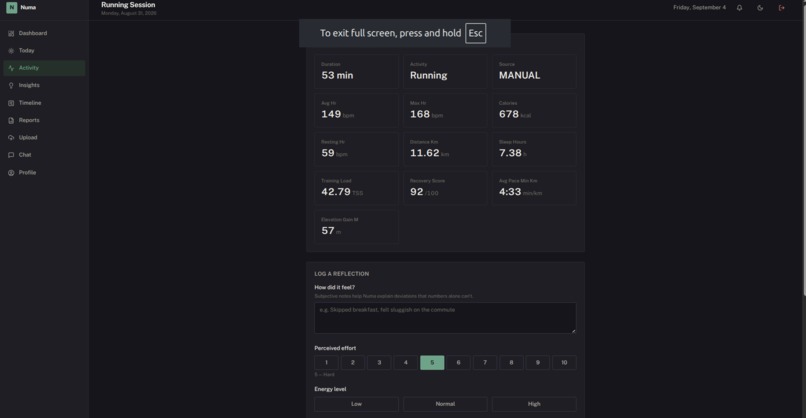Set perceived effort to 8
The image size is (806, 418).
[511, 362]
